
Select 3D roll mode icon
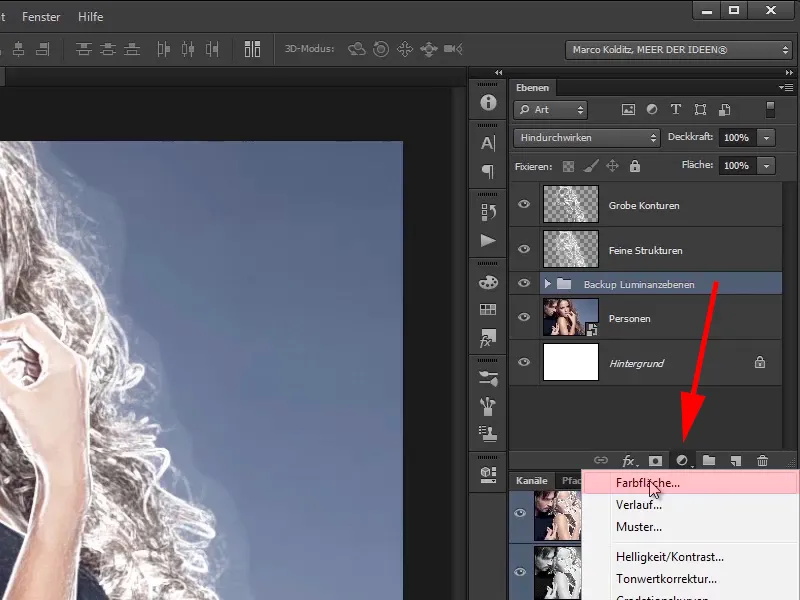pos(381,49)
